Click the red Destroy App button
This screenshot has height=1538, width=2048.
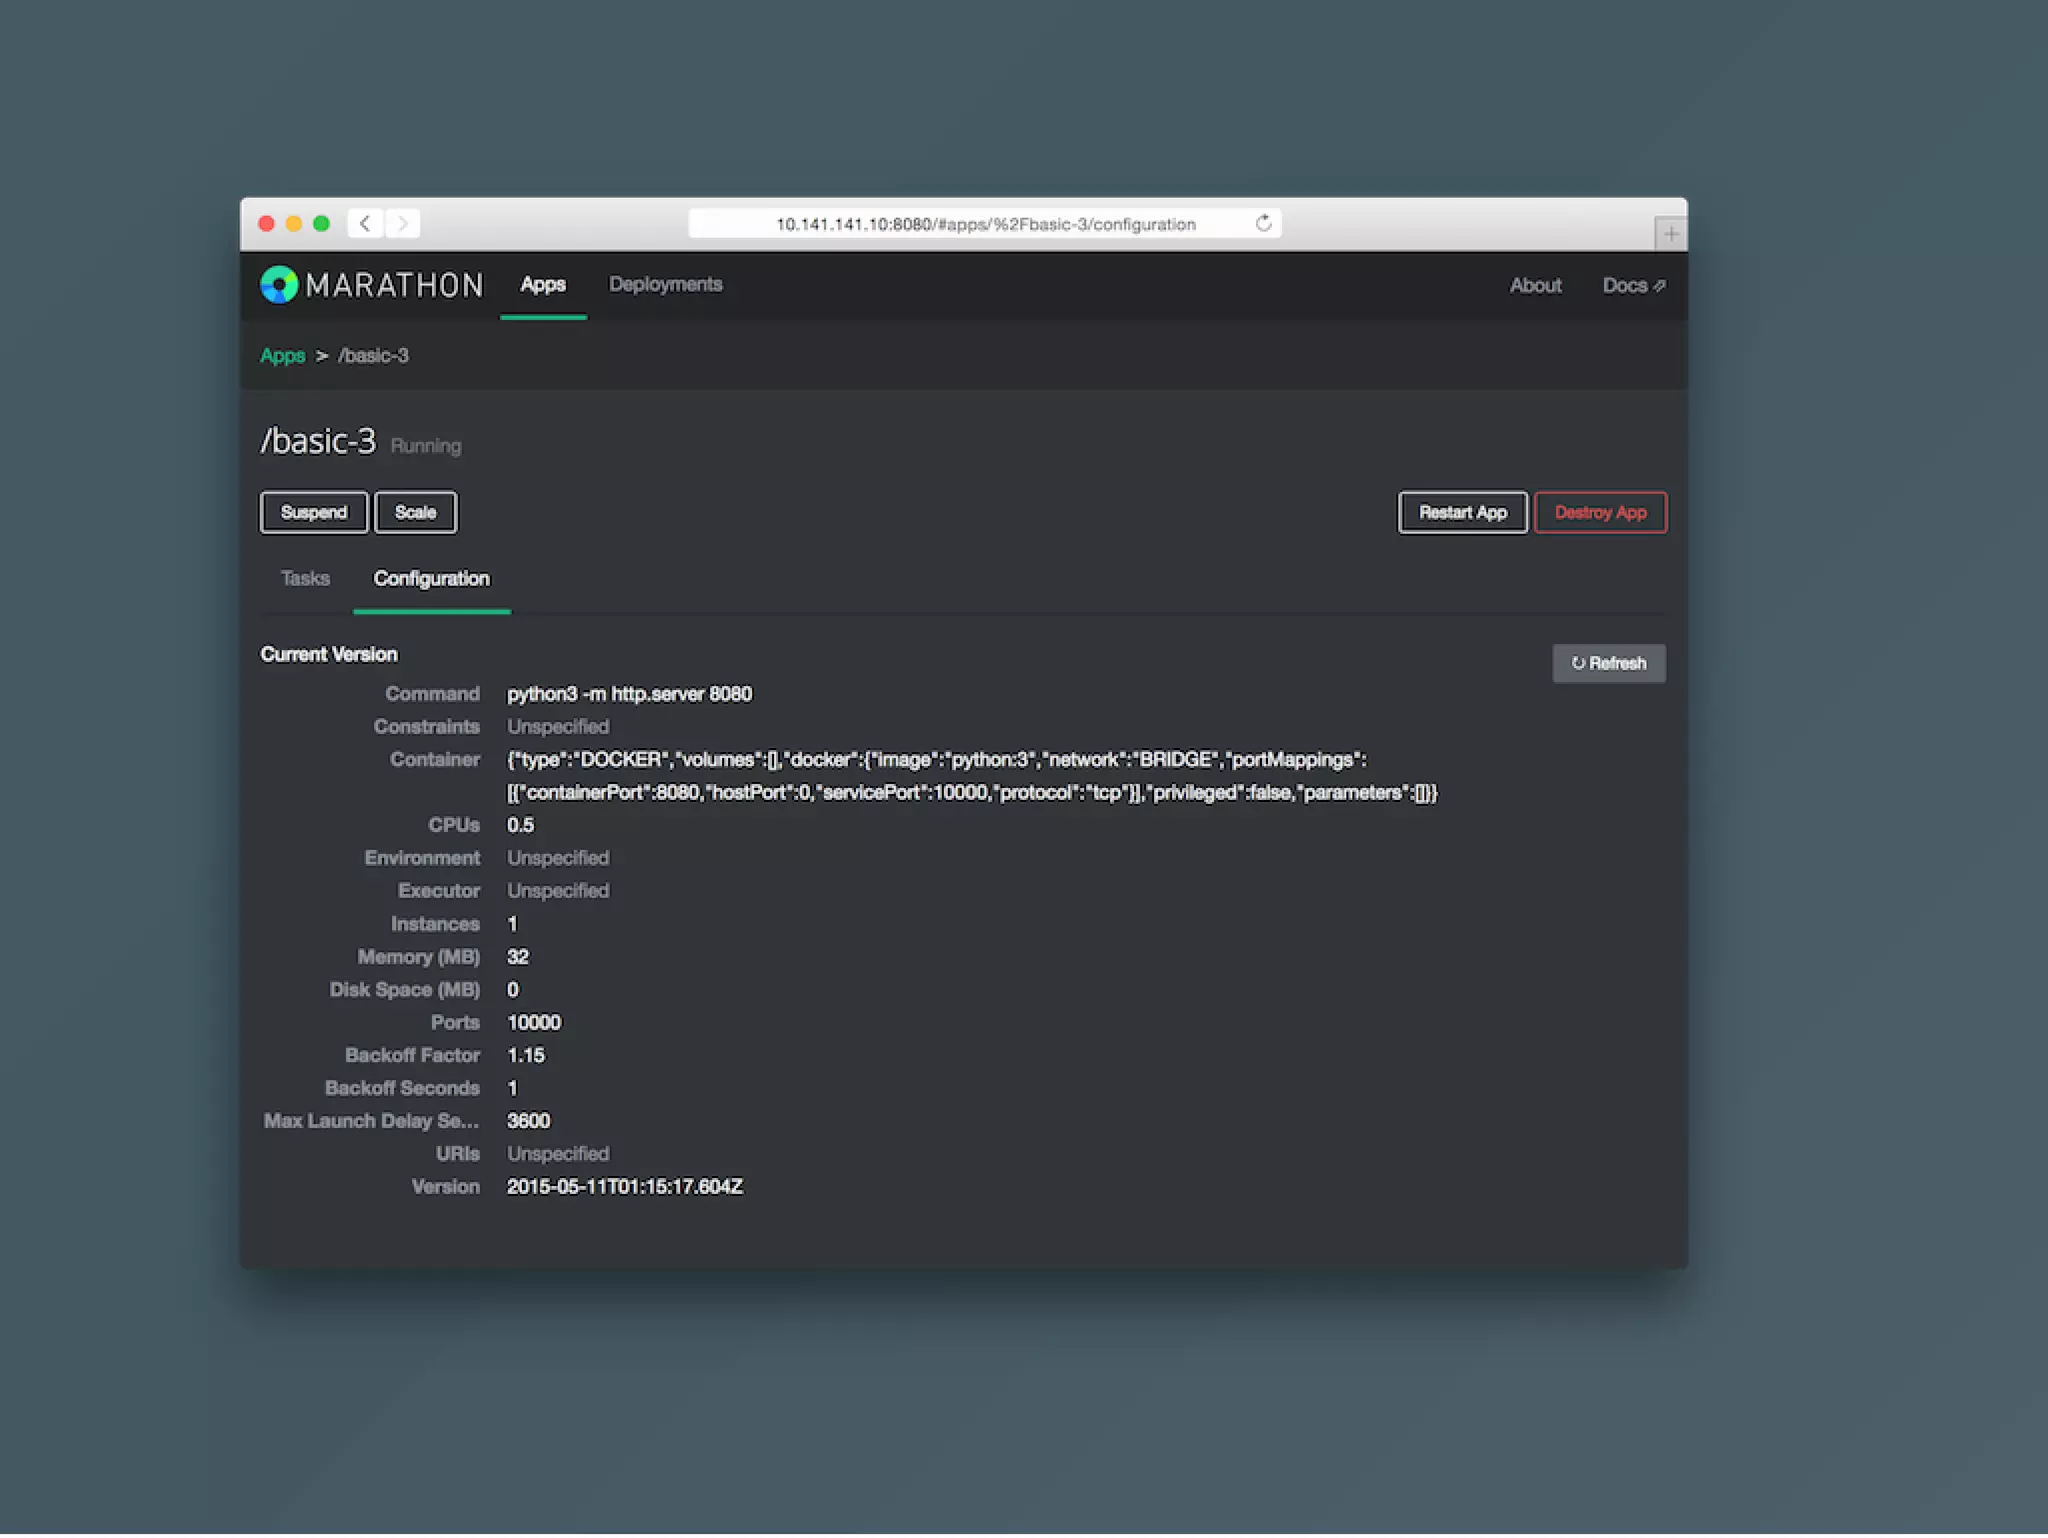(1599, 513)
